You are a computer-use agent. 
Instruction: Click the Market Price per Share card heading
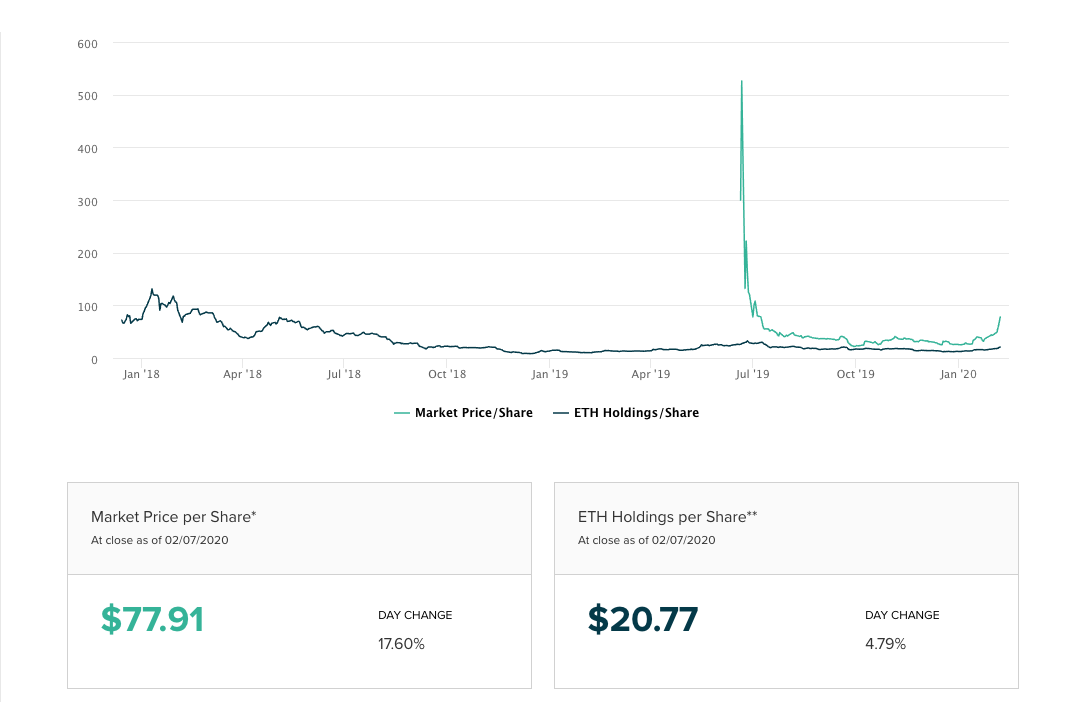(x=173, y=517)
